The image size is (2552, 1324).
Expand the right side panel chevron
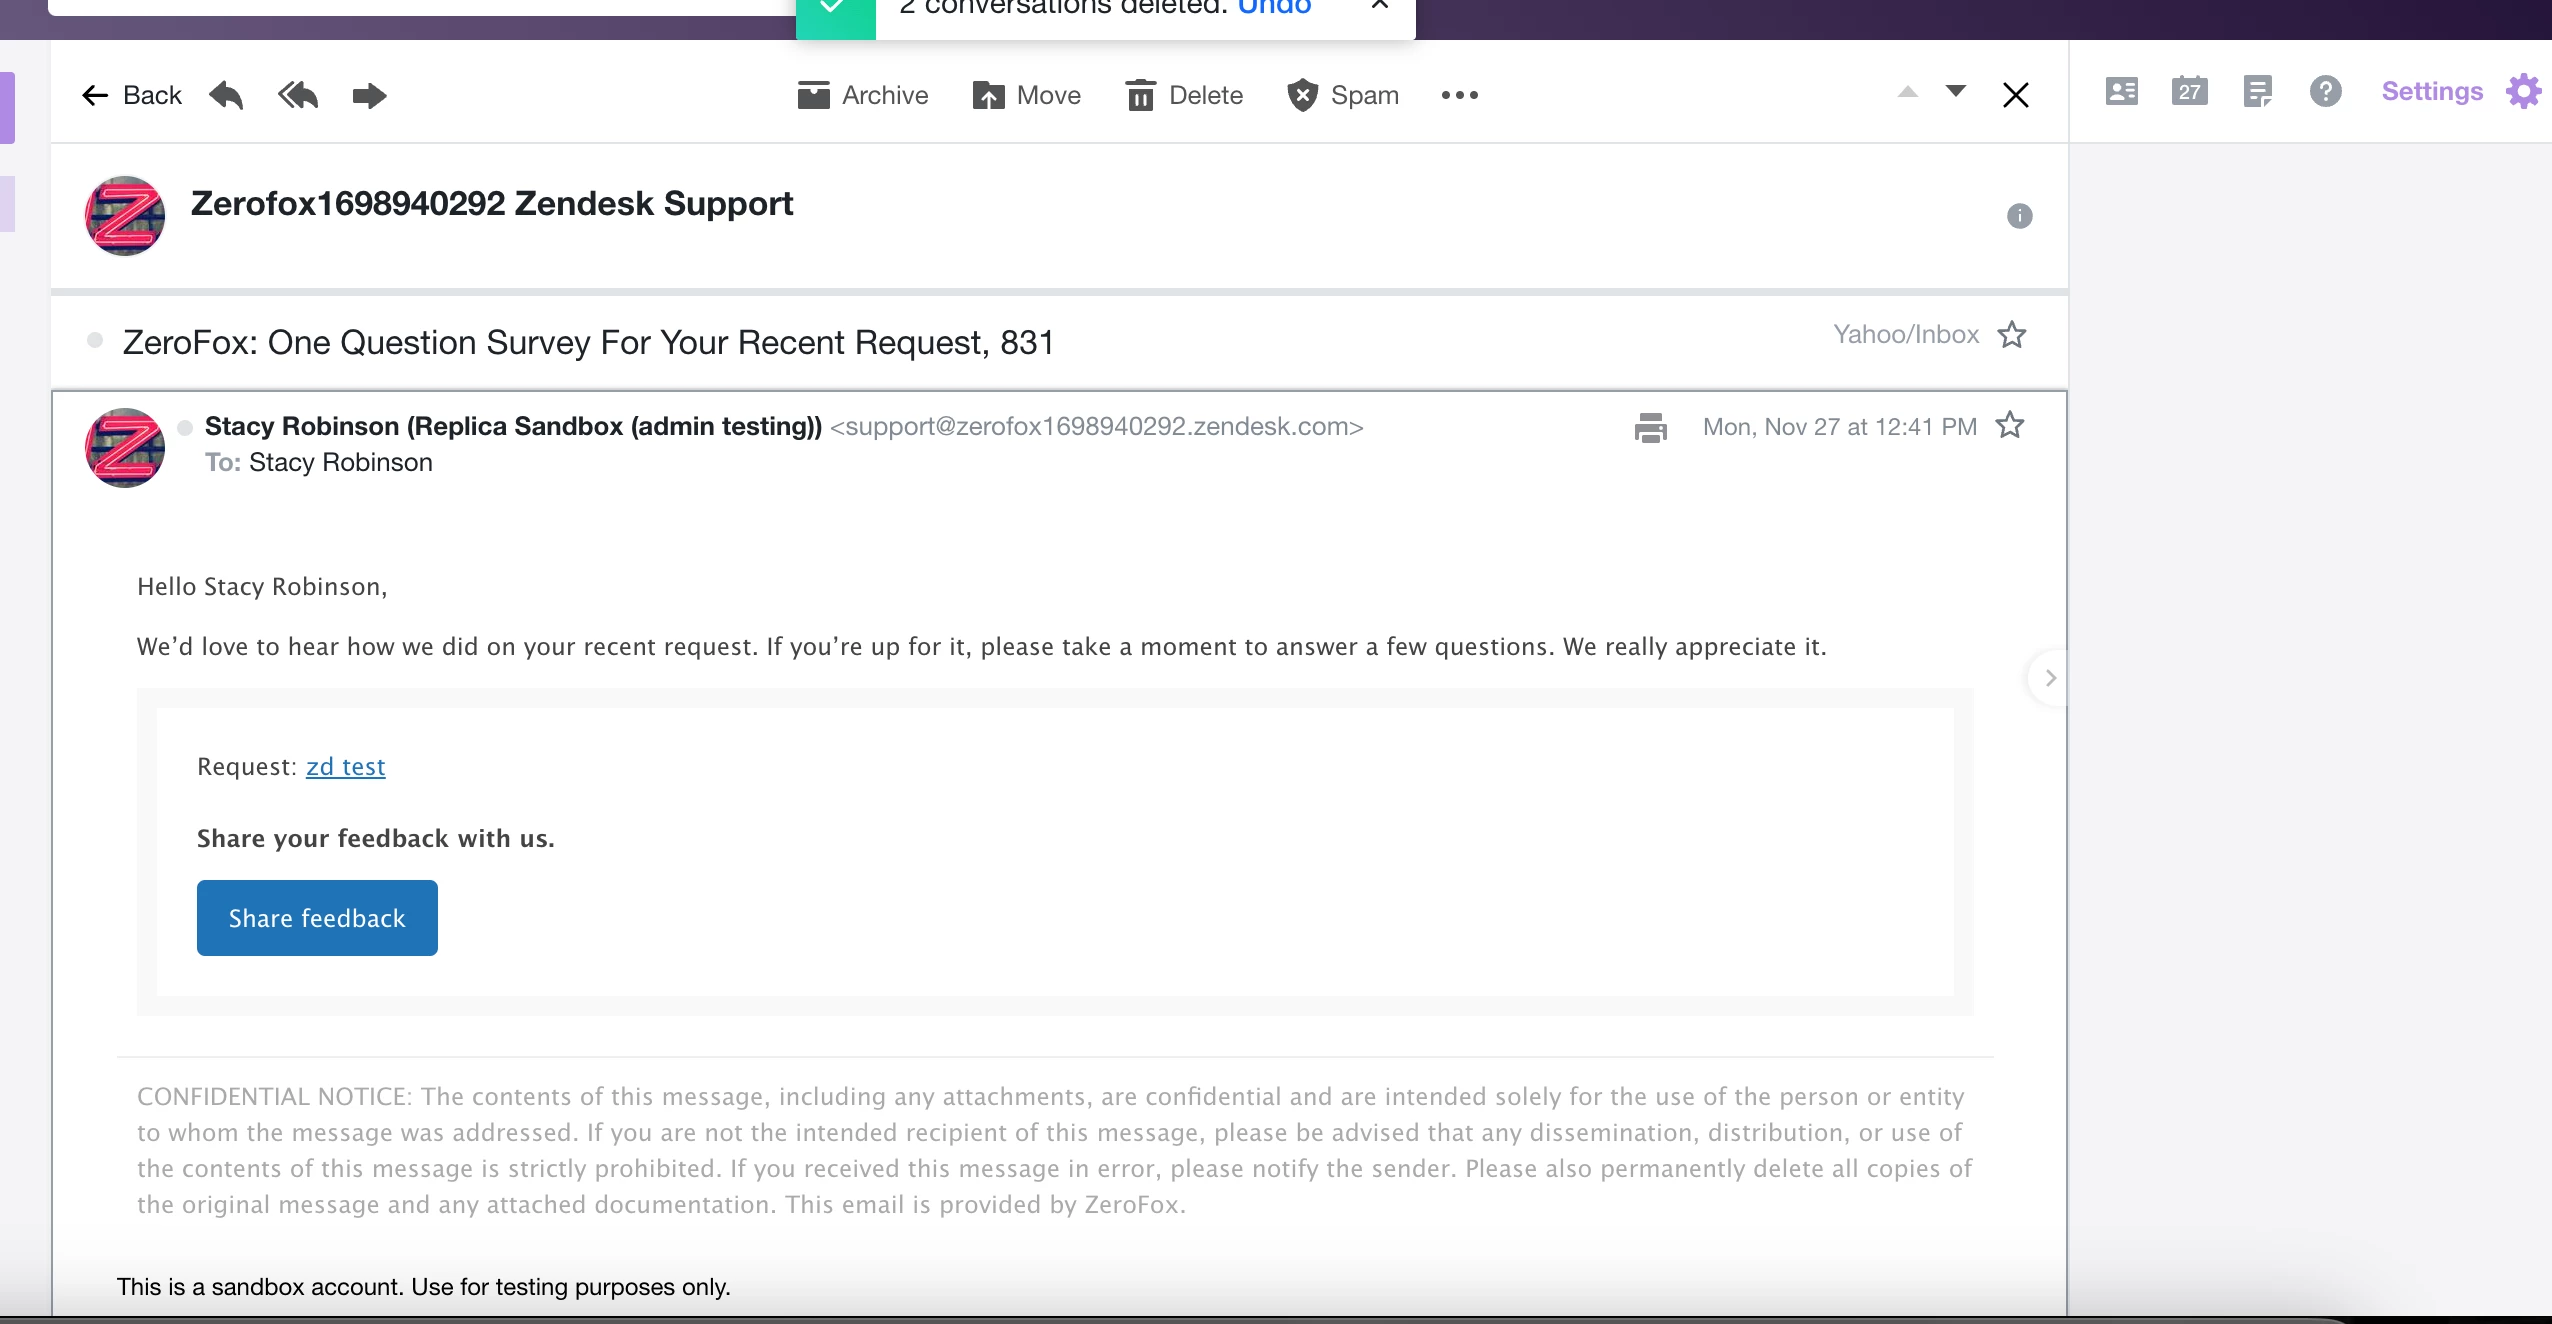pos(2050,678)
